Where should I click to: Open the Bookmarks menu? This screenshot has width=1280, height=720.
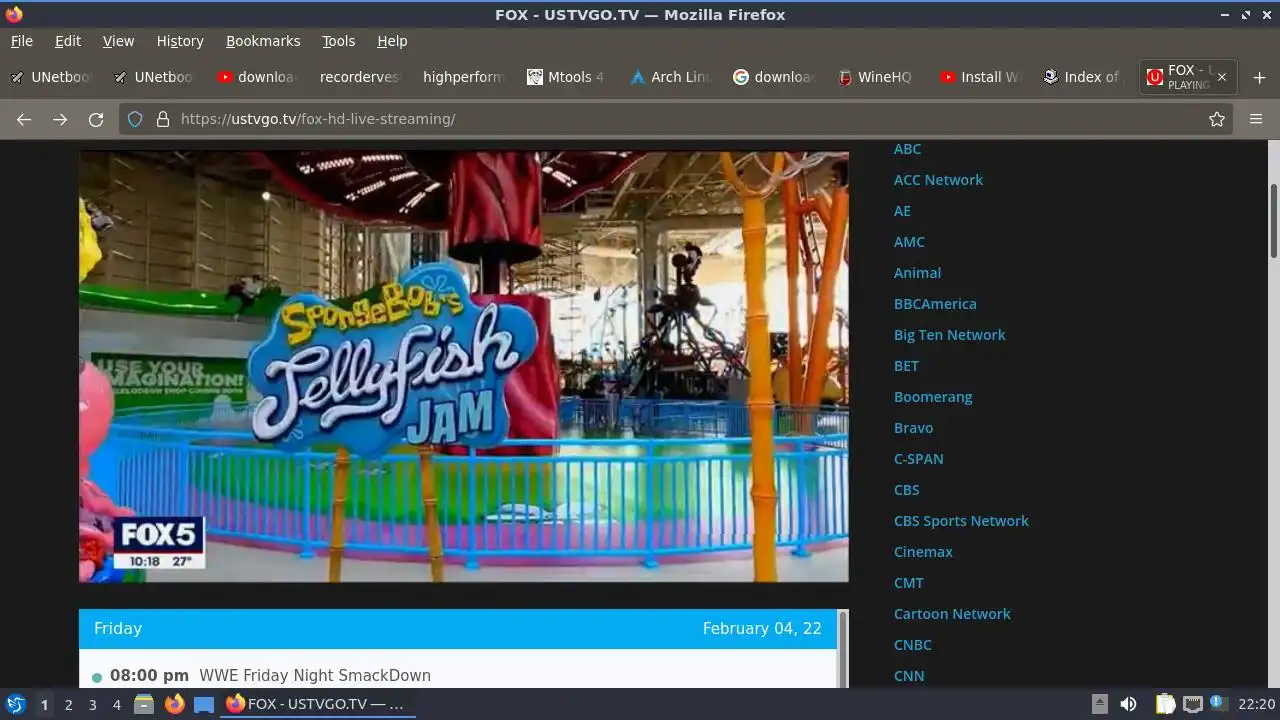263,41
